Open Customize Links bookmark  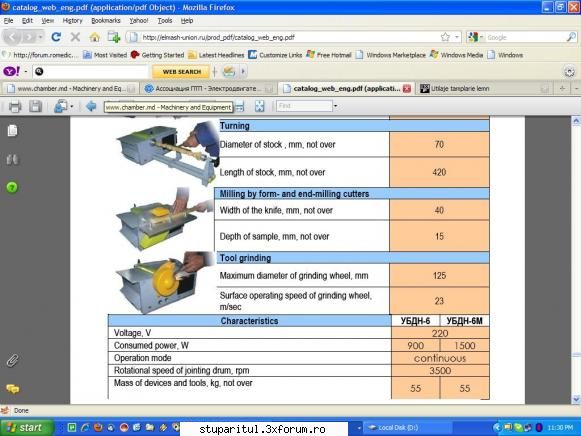pos(275,55)
